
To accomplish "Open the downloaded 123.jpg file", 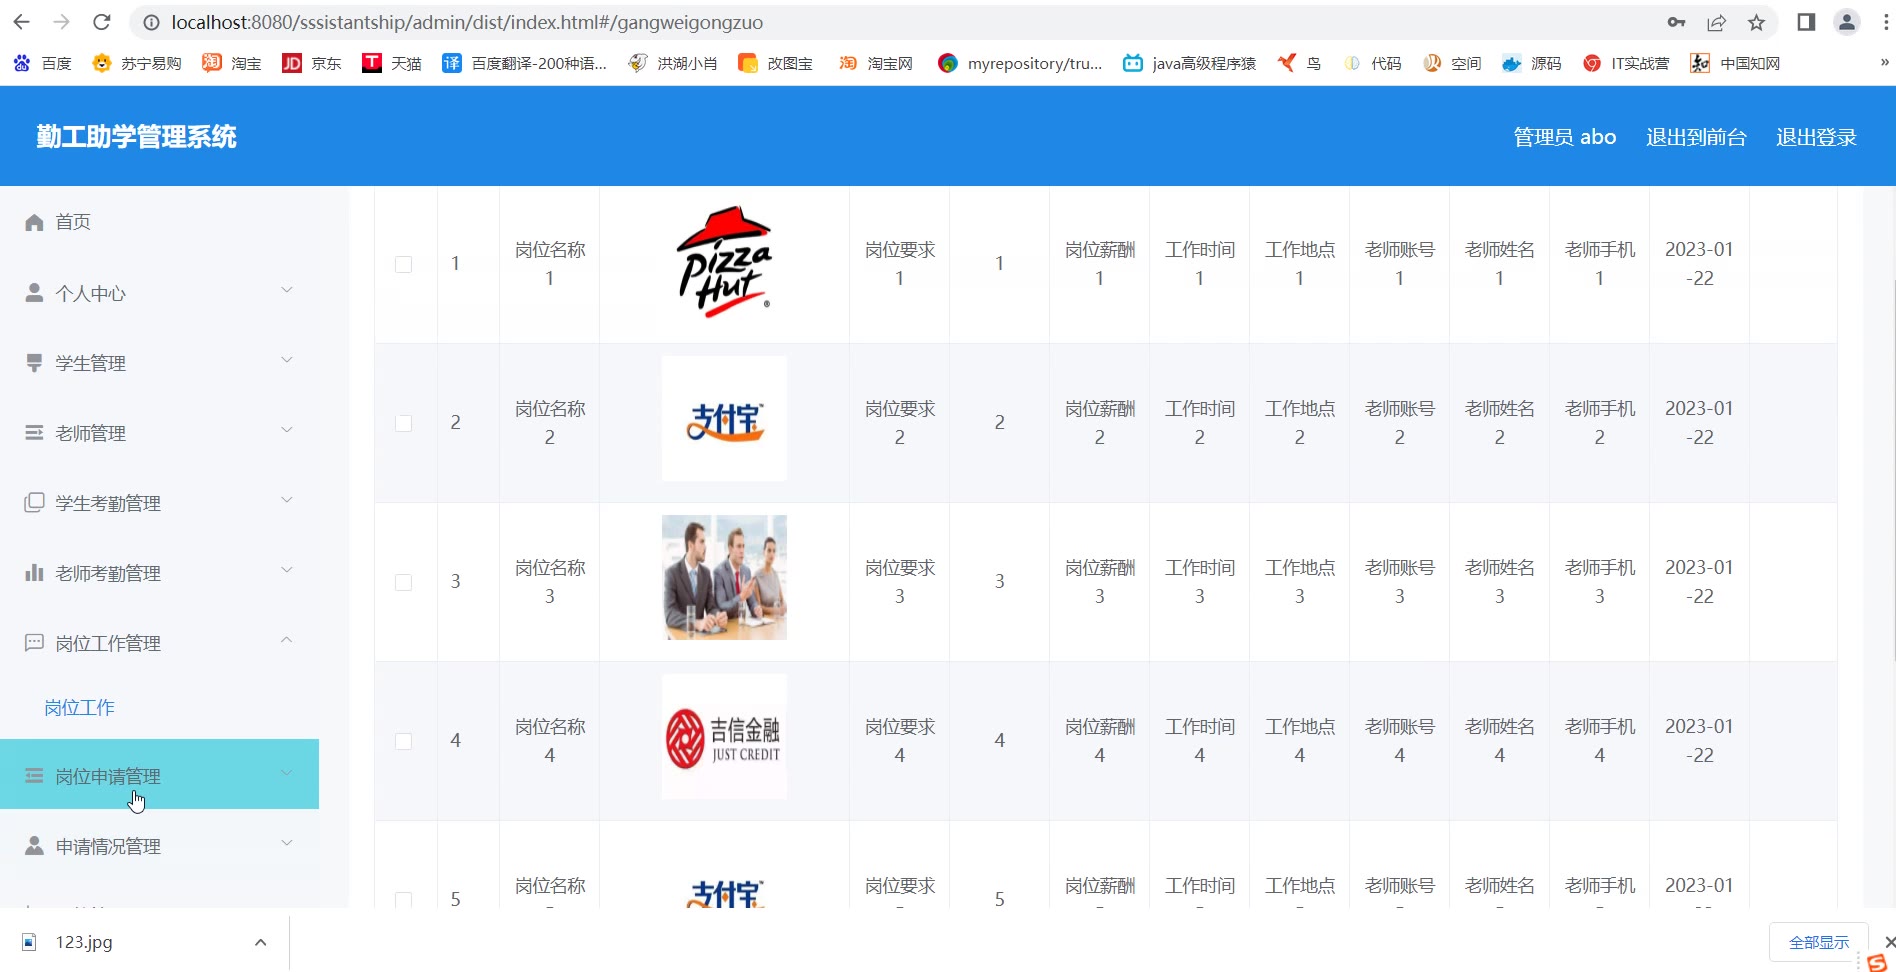I will coord(84,942).
